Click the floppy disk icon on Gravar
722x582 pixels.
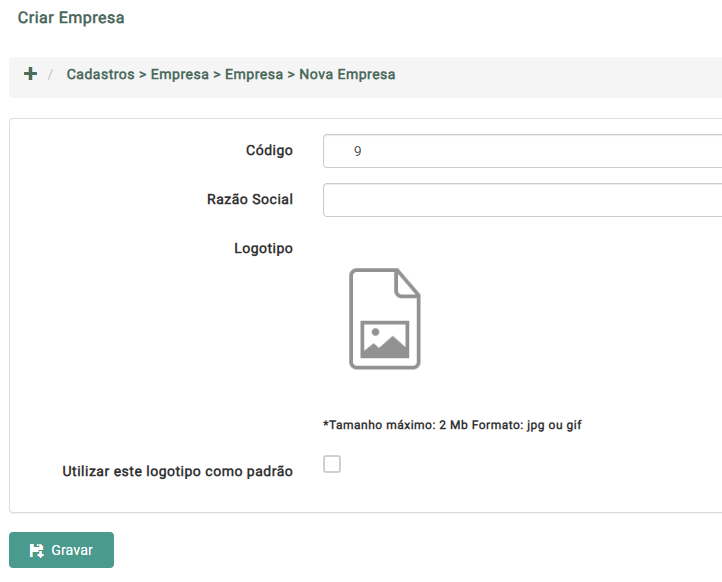click(37, 550)
